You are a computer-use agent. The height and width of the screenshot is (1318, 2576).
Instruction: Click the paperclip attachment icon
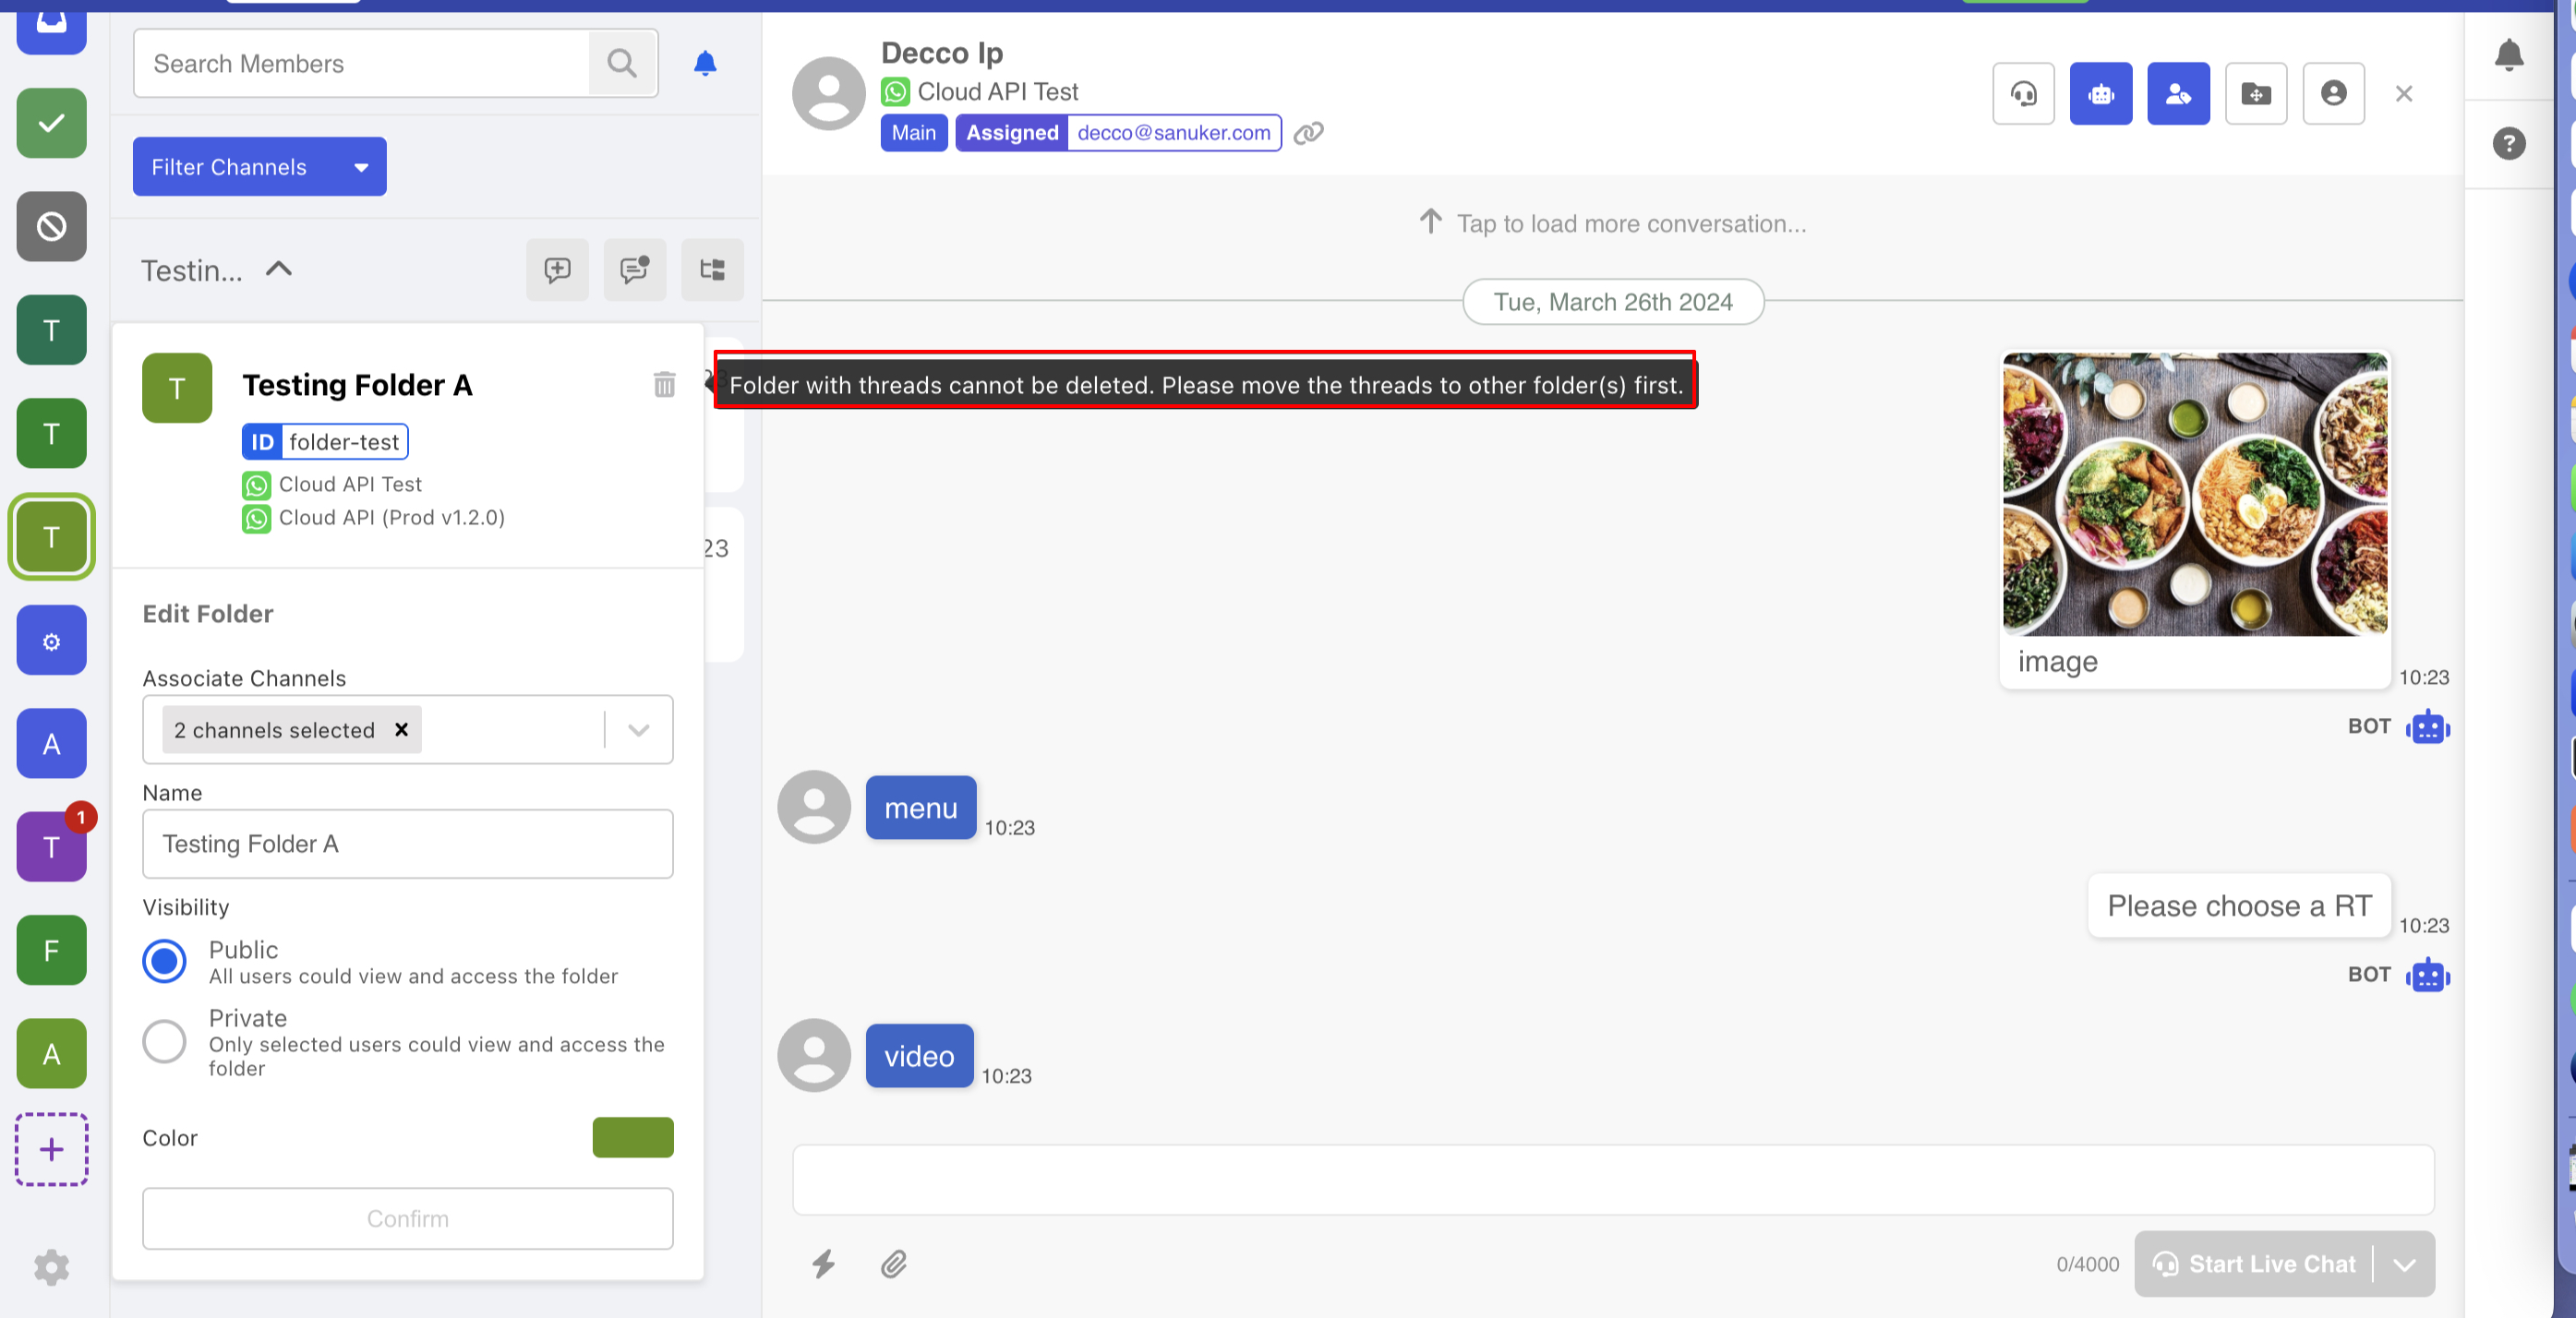894,1264
